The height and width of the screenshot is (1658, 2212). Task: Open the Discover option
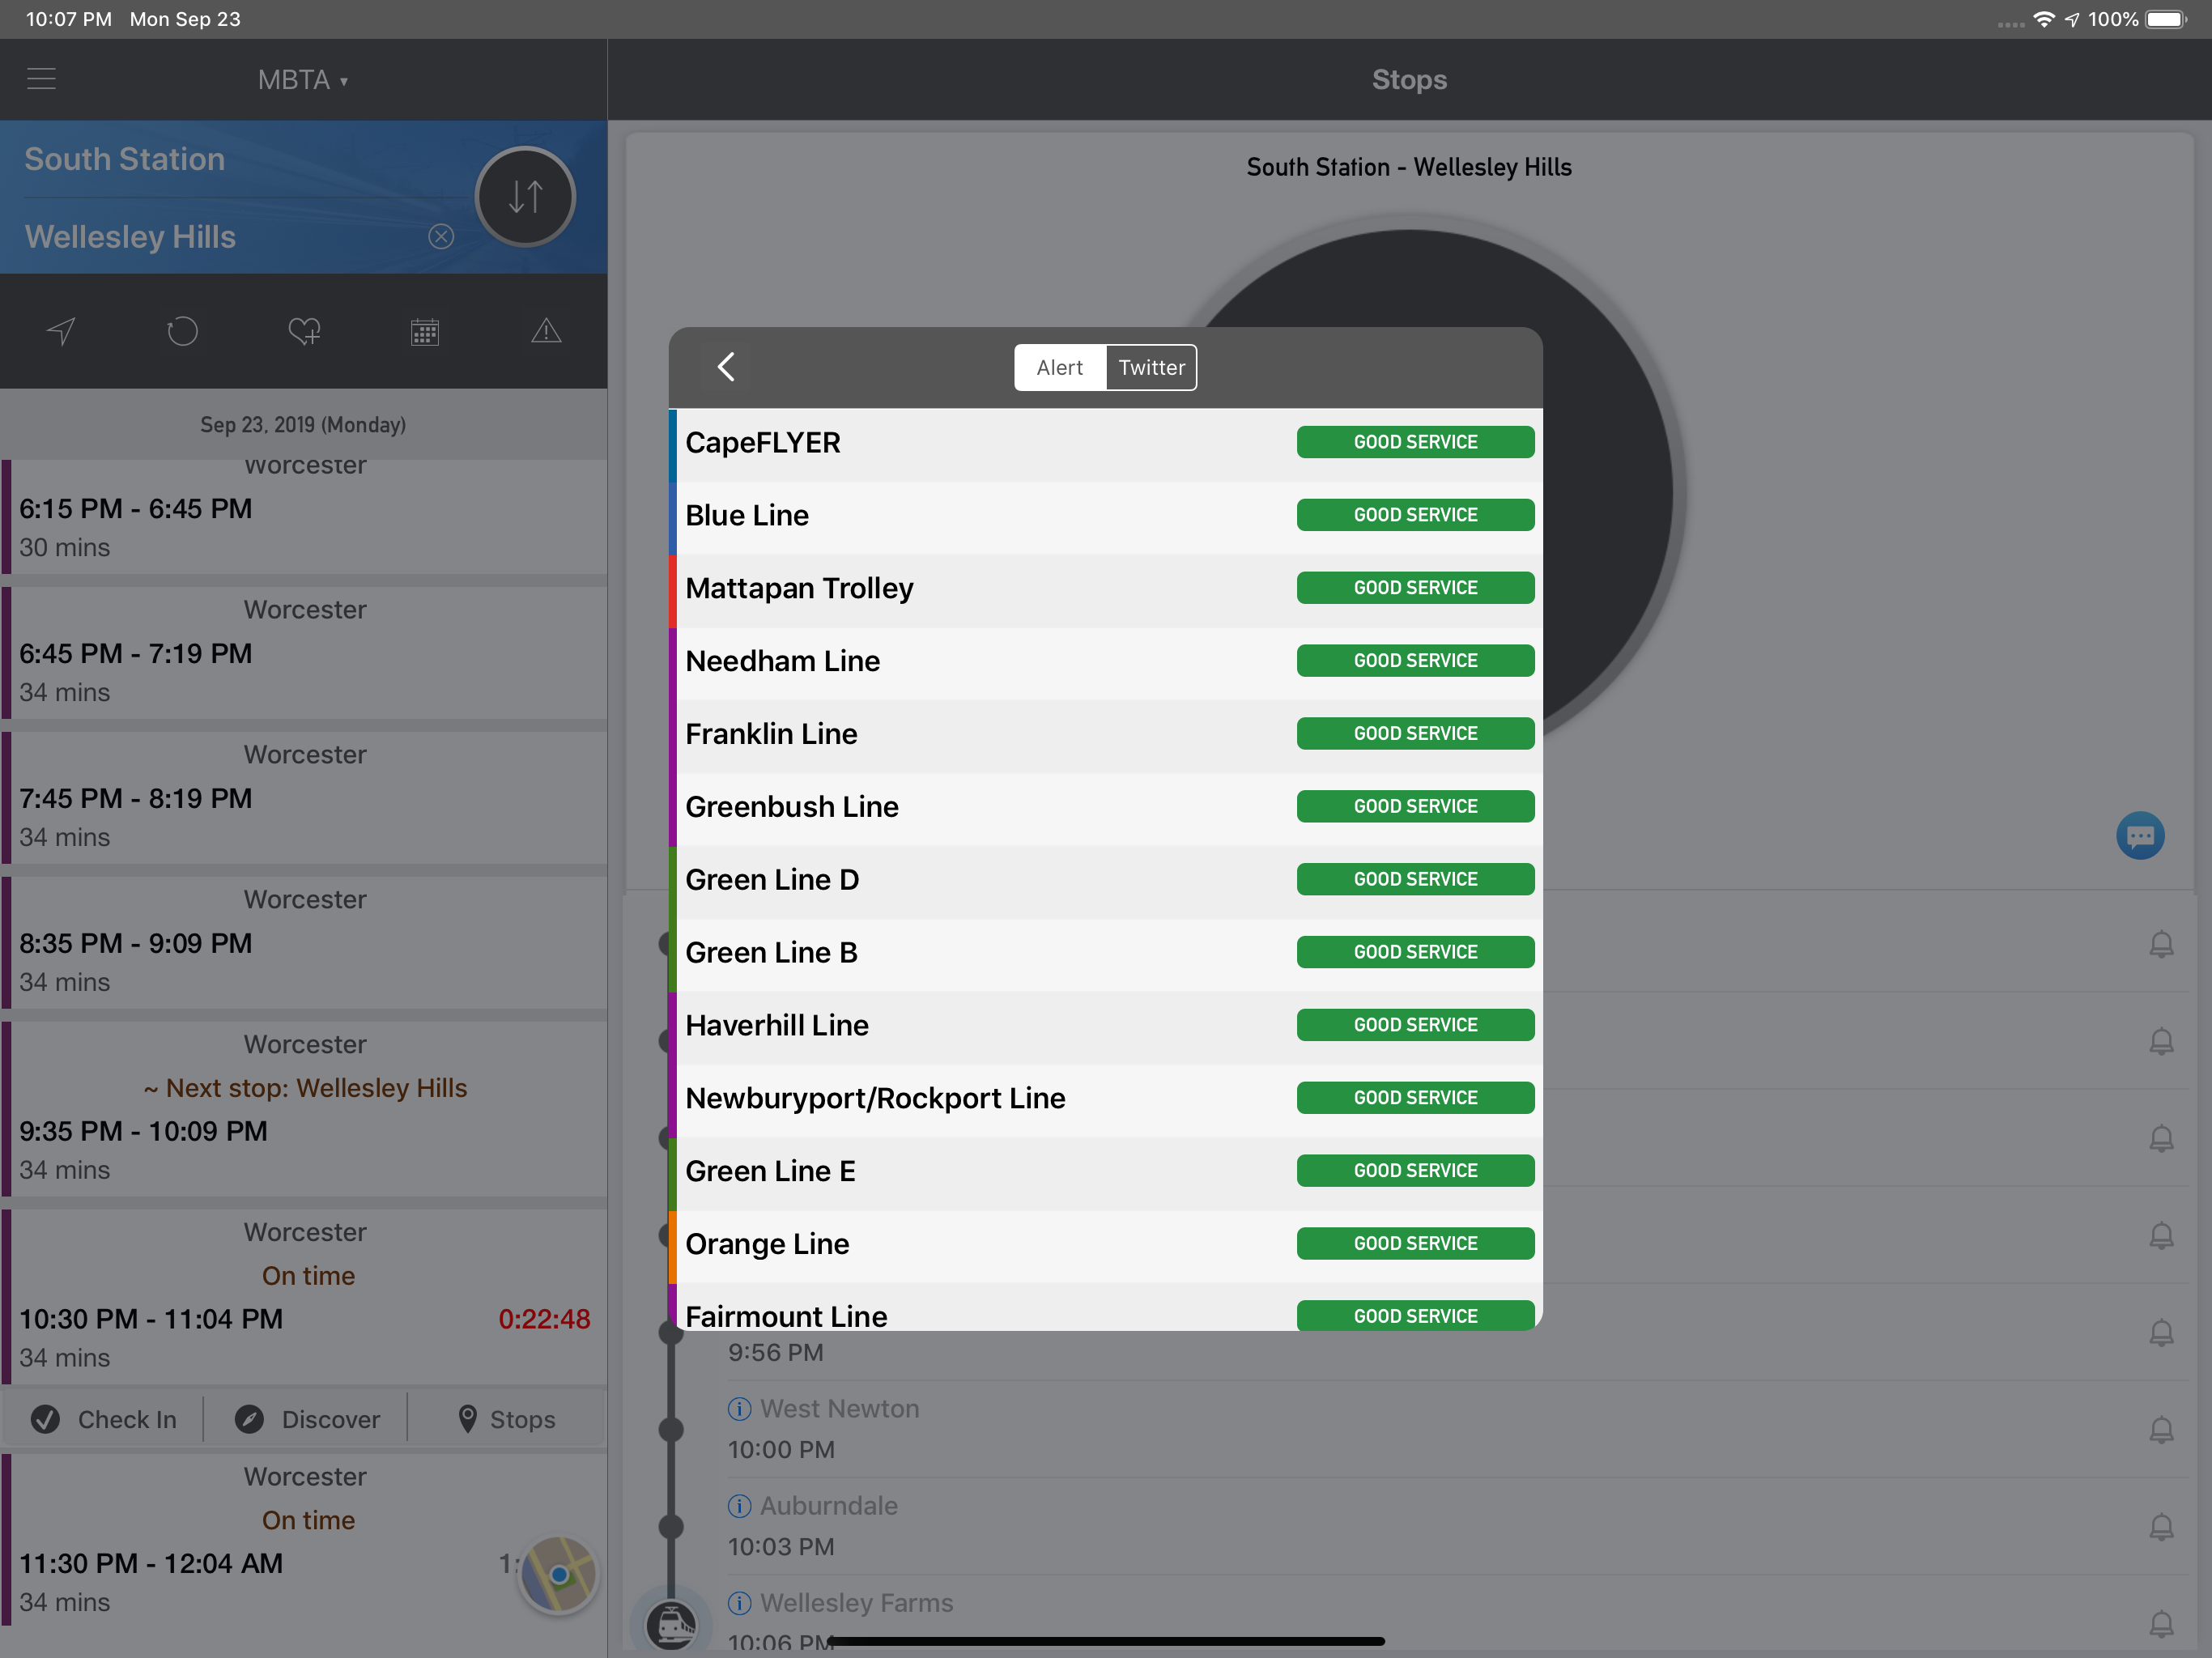[x=307, y=1419]
